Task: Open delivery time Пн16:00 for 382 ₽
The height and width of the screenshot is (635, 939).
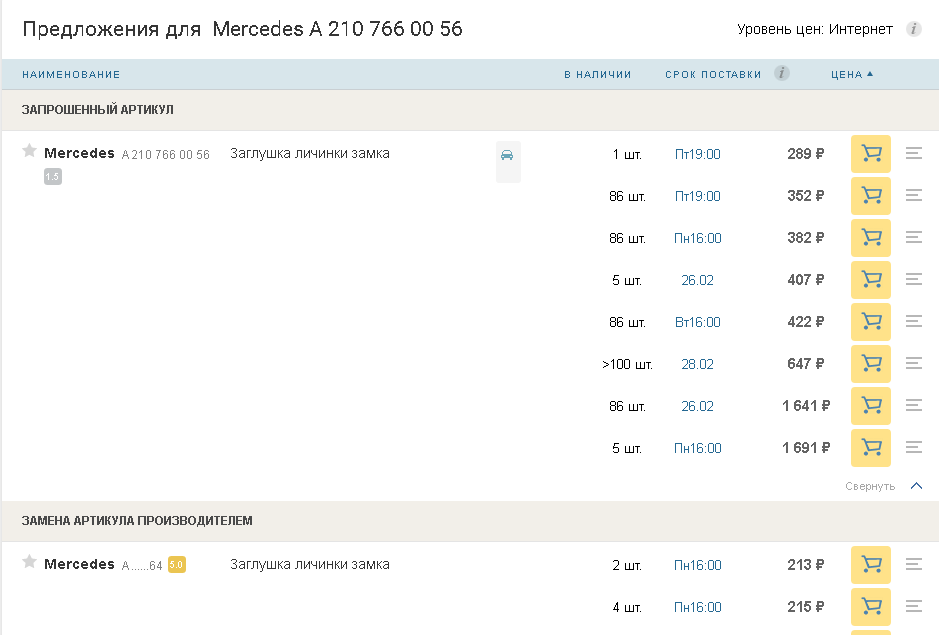Action: pos(698,238)
